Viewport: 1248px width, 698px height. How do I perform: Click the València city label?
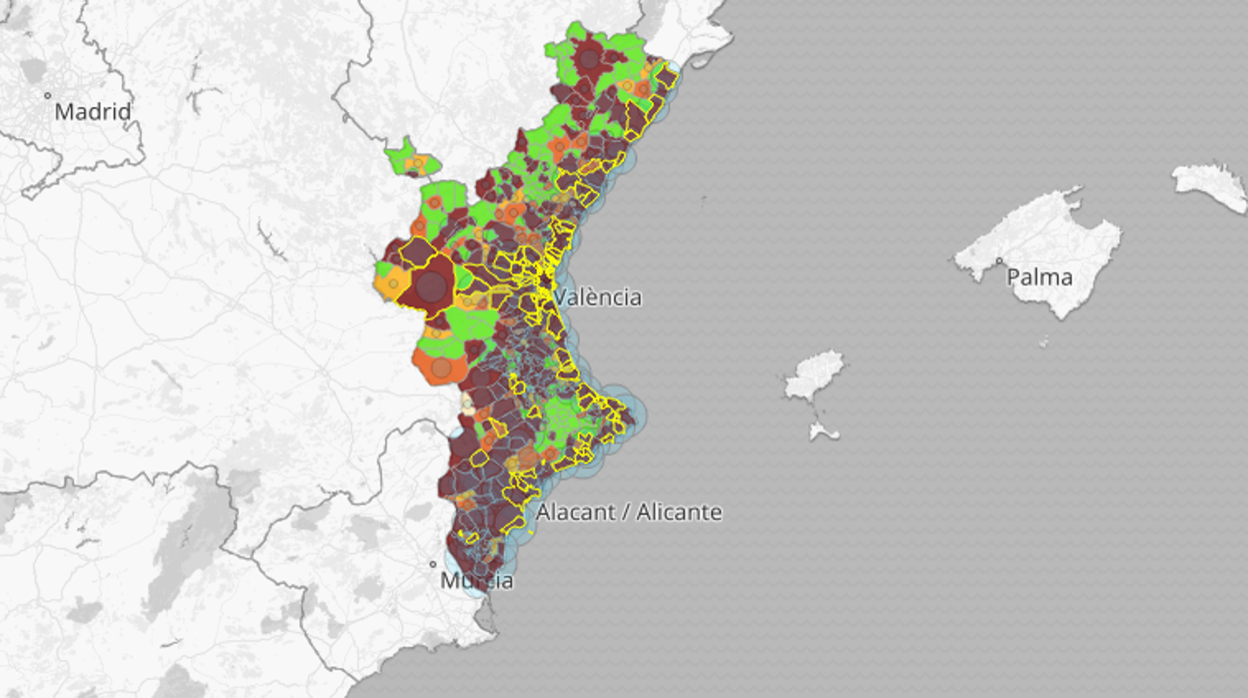[597, 297]
